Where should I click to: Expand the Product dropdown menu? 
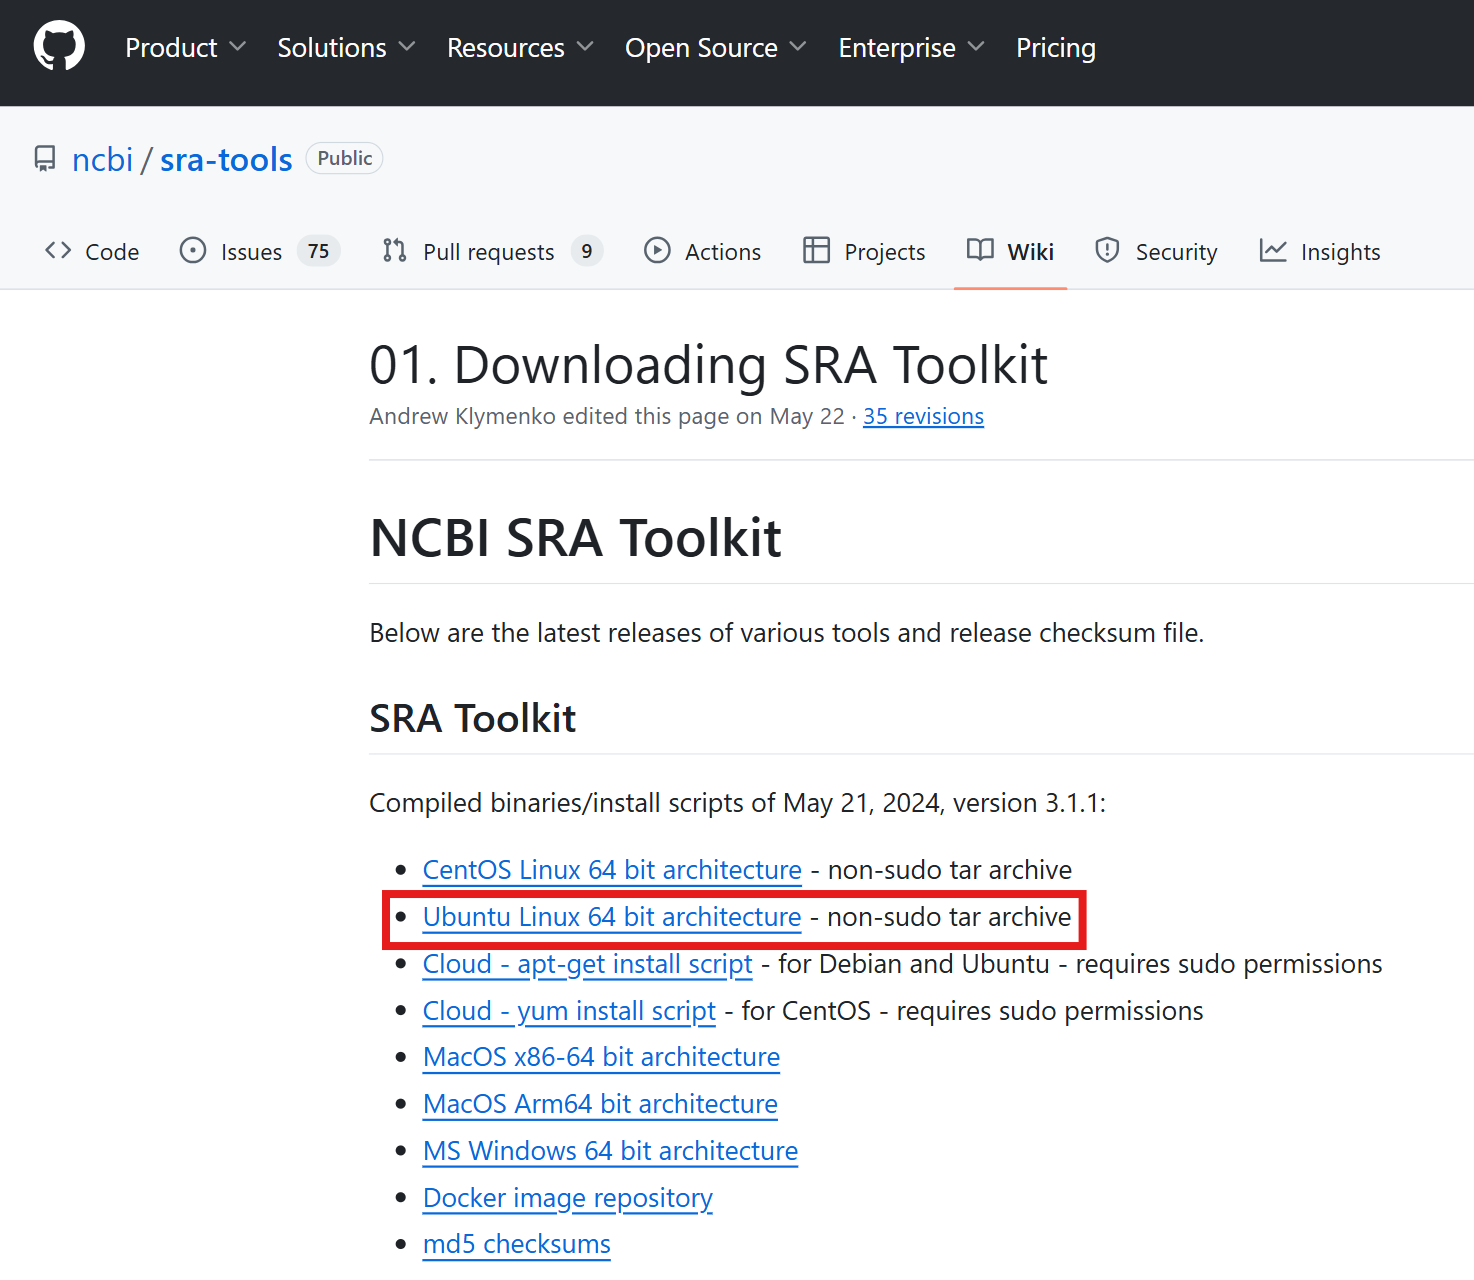185,47
